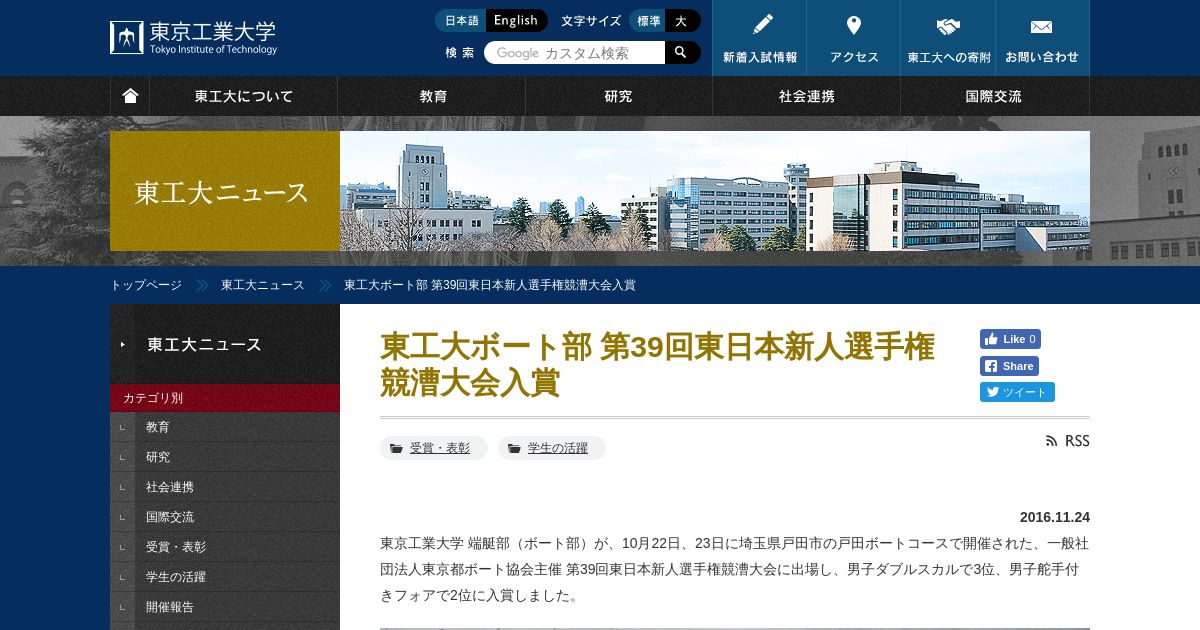Open 新着入試情報 pencil icon
1200x630 pixels.
pos(760,38)
